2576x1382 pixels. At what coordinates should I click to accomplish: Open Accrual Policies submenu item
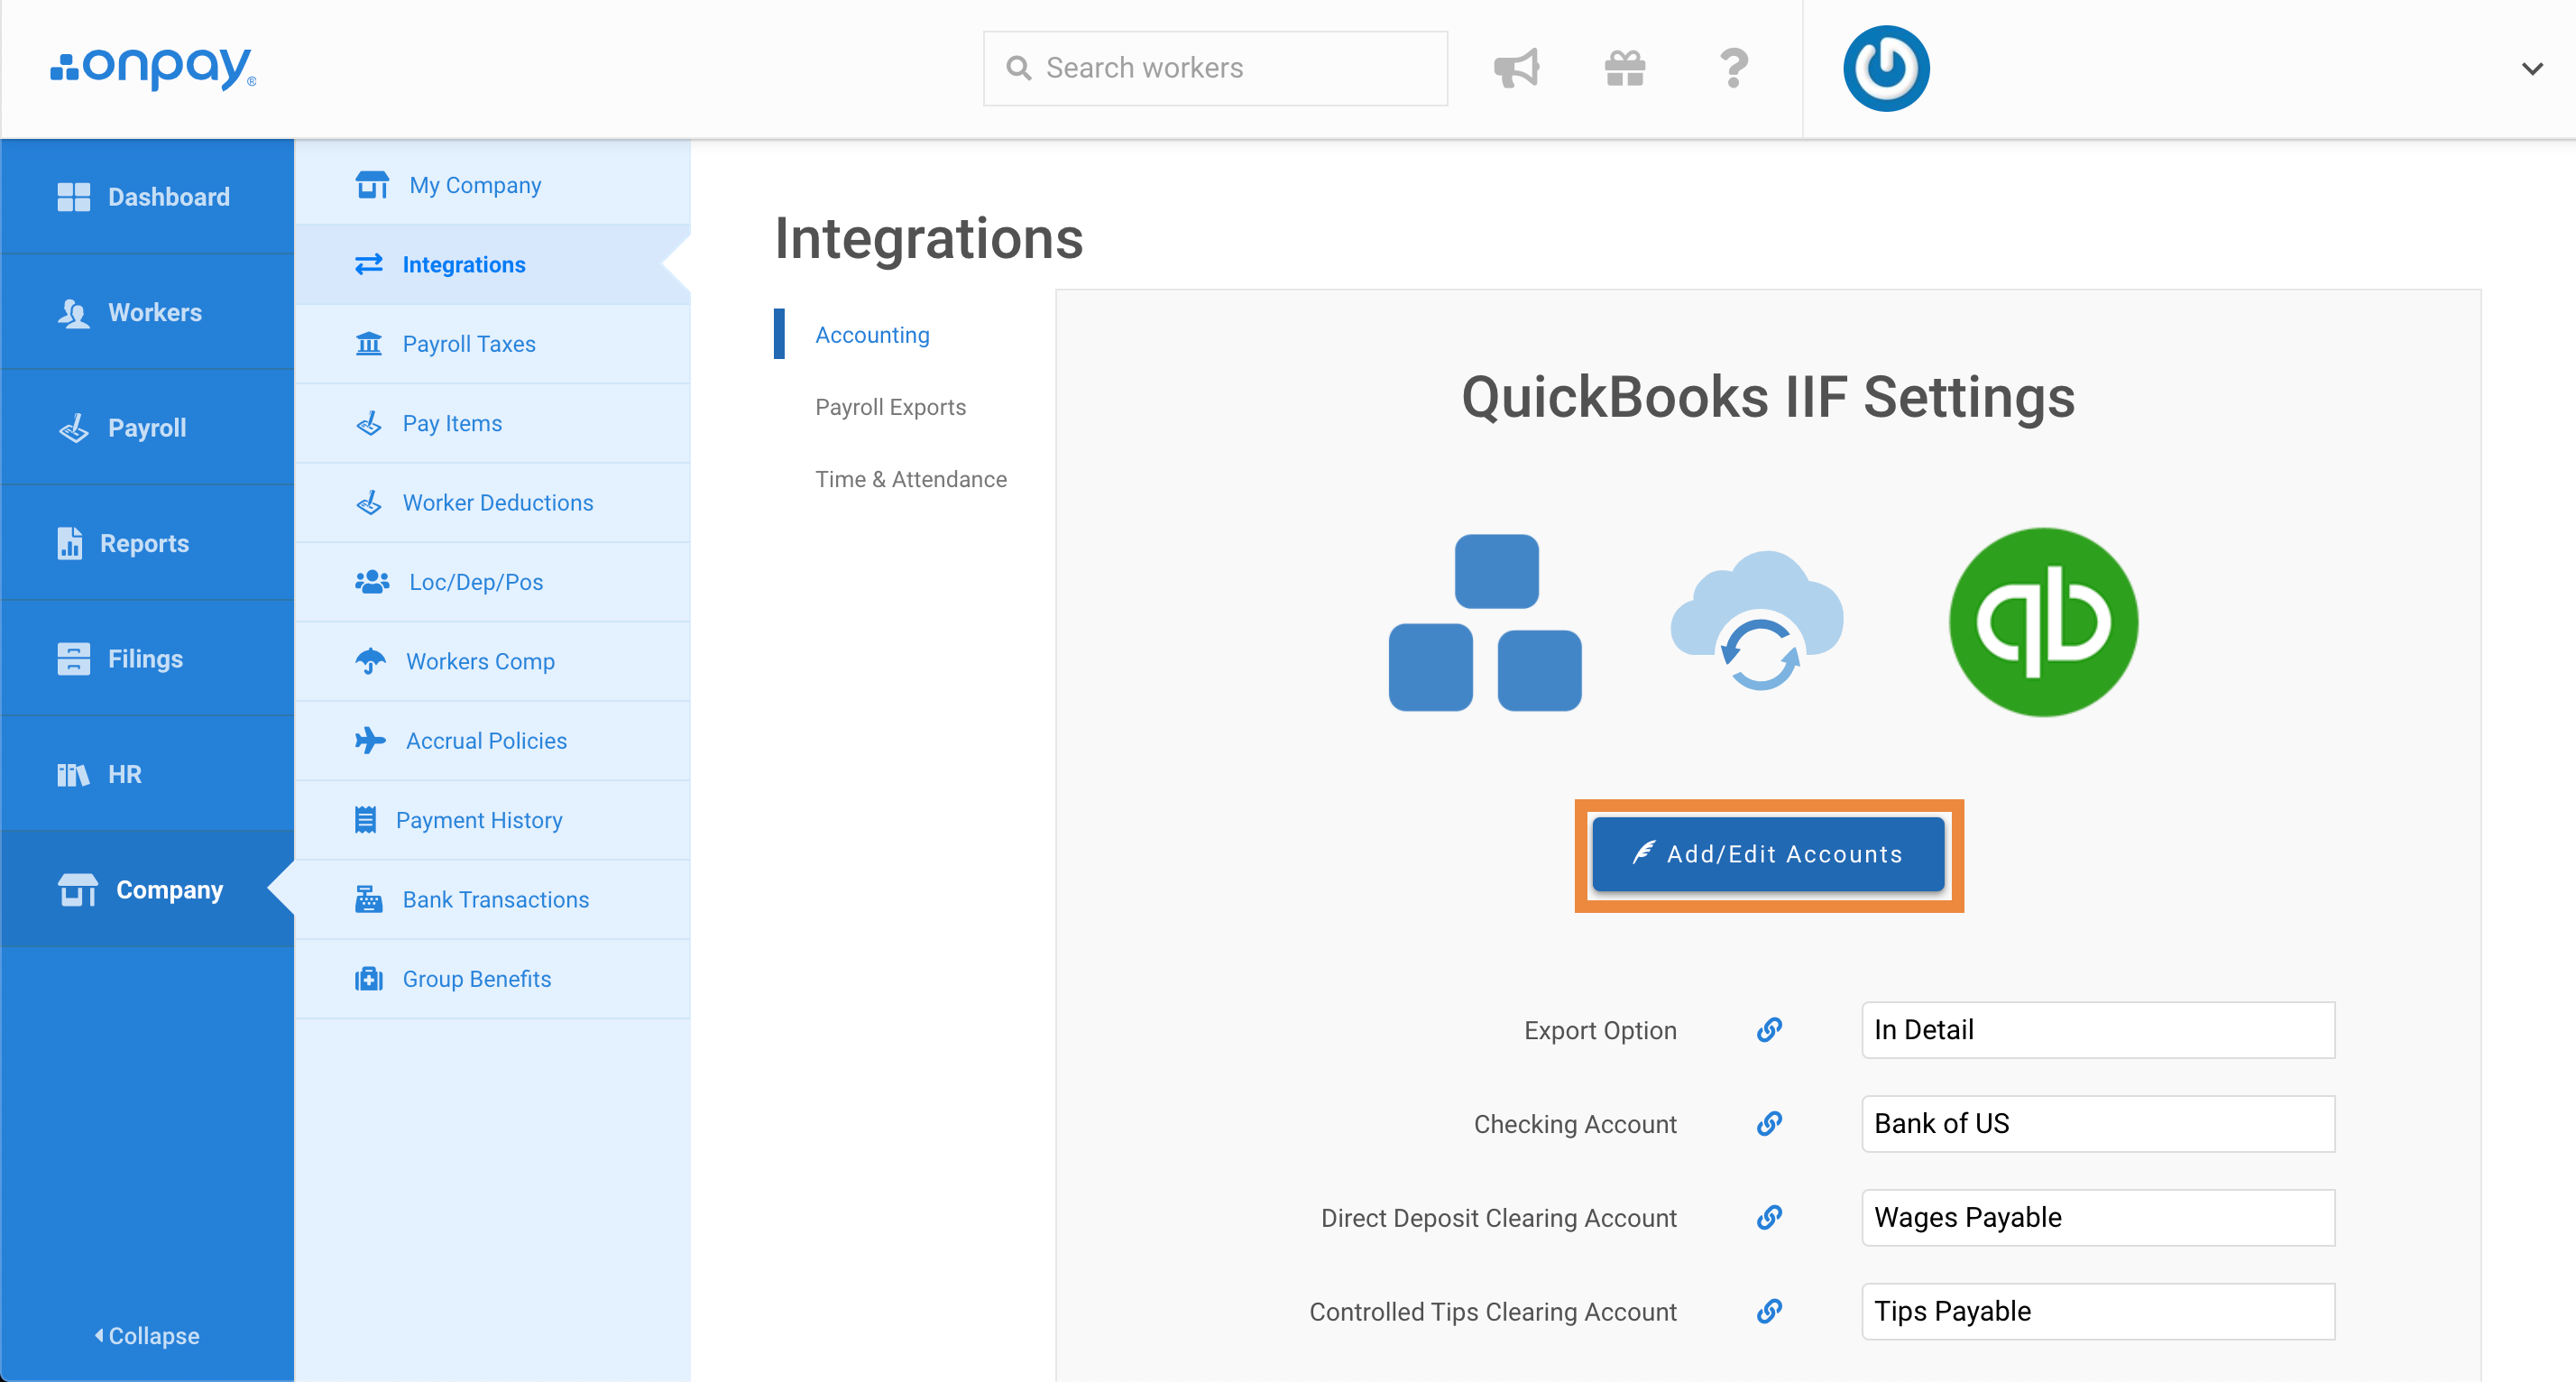[x=492, y=740]
